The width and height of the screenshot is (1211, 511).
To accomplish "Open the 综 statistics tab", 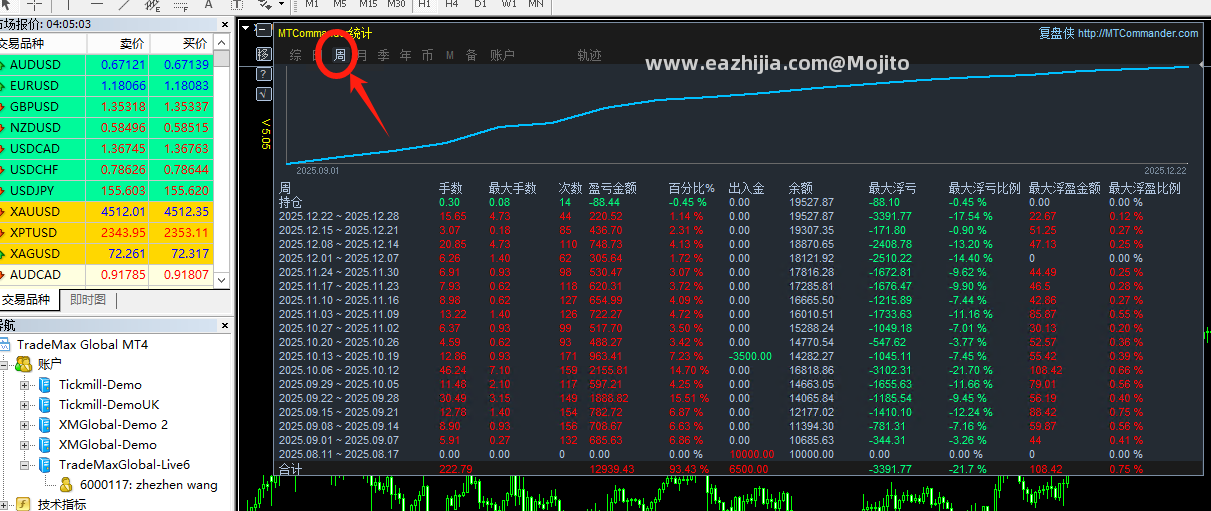I will click(296, 55).
